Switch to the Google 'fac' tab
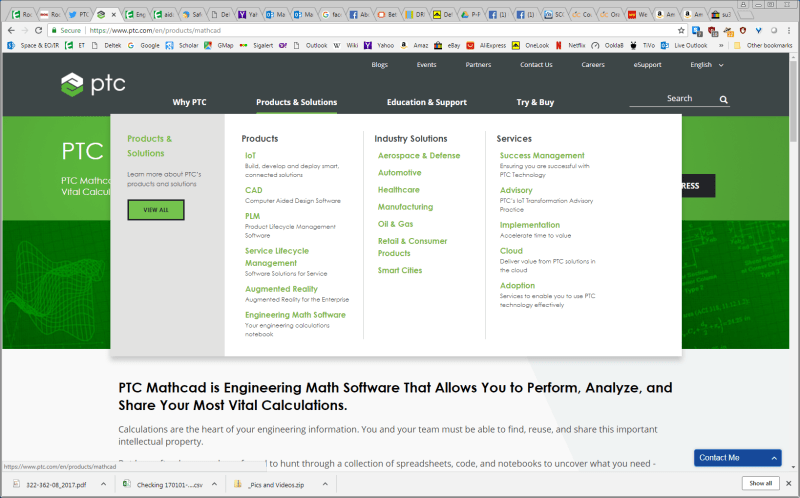Viewport: 800px width, 498px height. (x=332, y=14)
